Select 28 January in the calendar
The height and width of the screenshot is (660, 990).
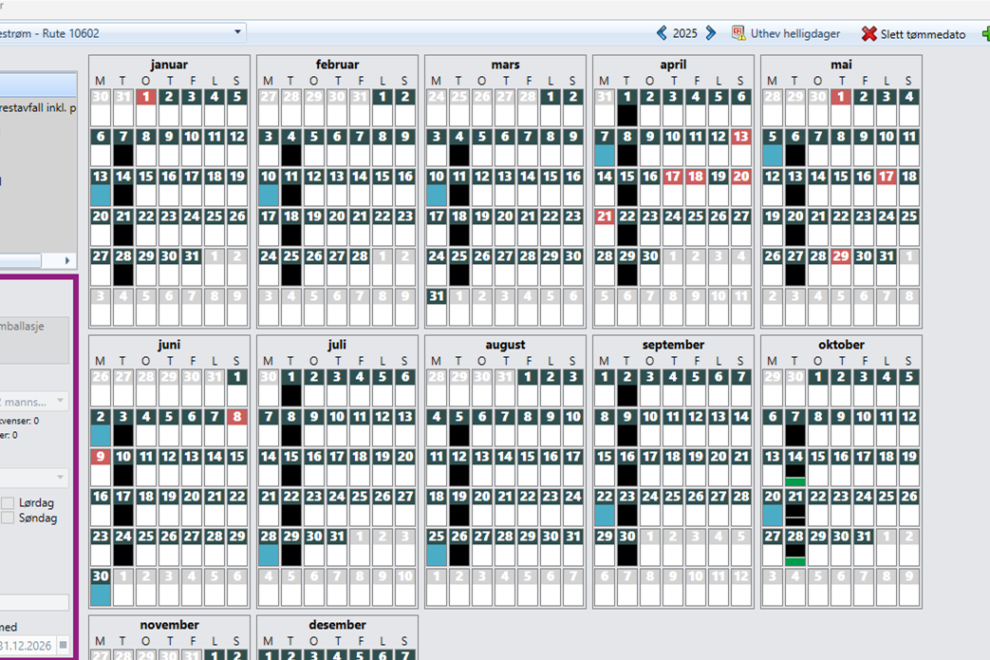(x=123, y=266)
